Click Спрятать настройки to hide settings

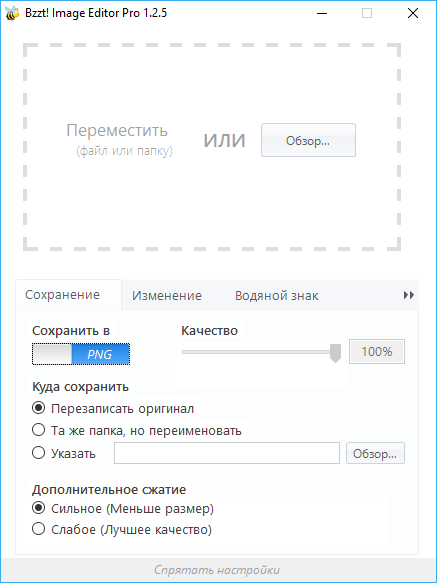(217, 570)
